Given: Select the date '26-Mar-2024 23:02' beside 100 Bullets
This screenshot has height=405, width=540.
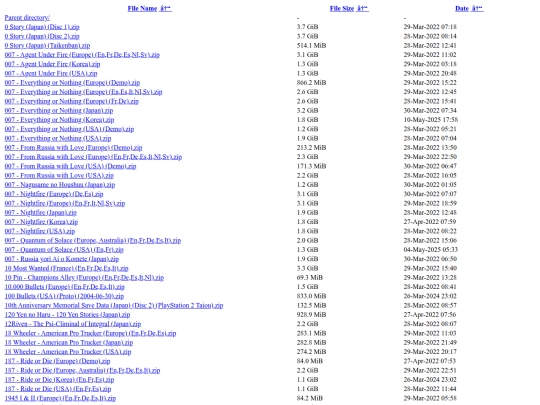Looking at the screenshot, I should (430, 297).
